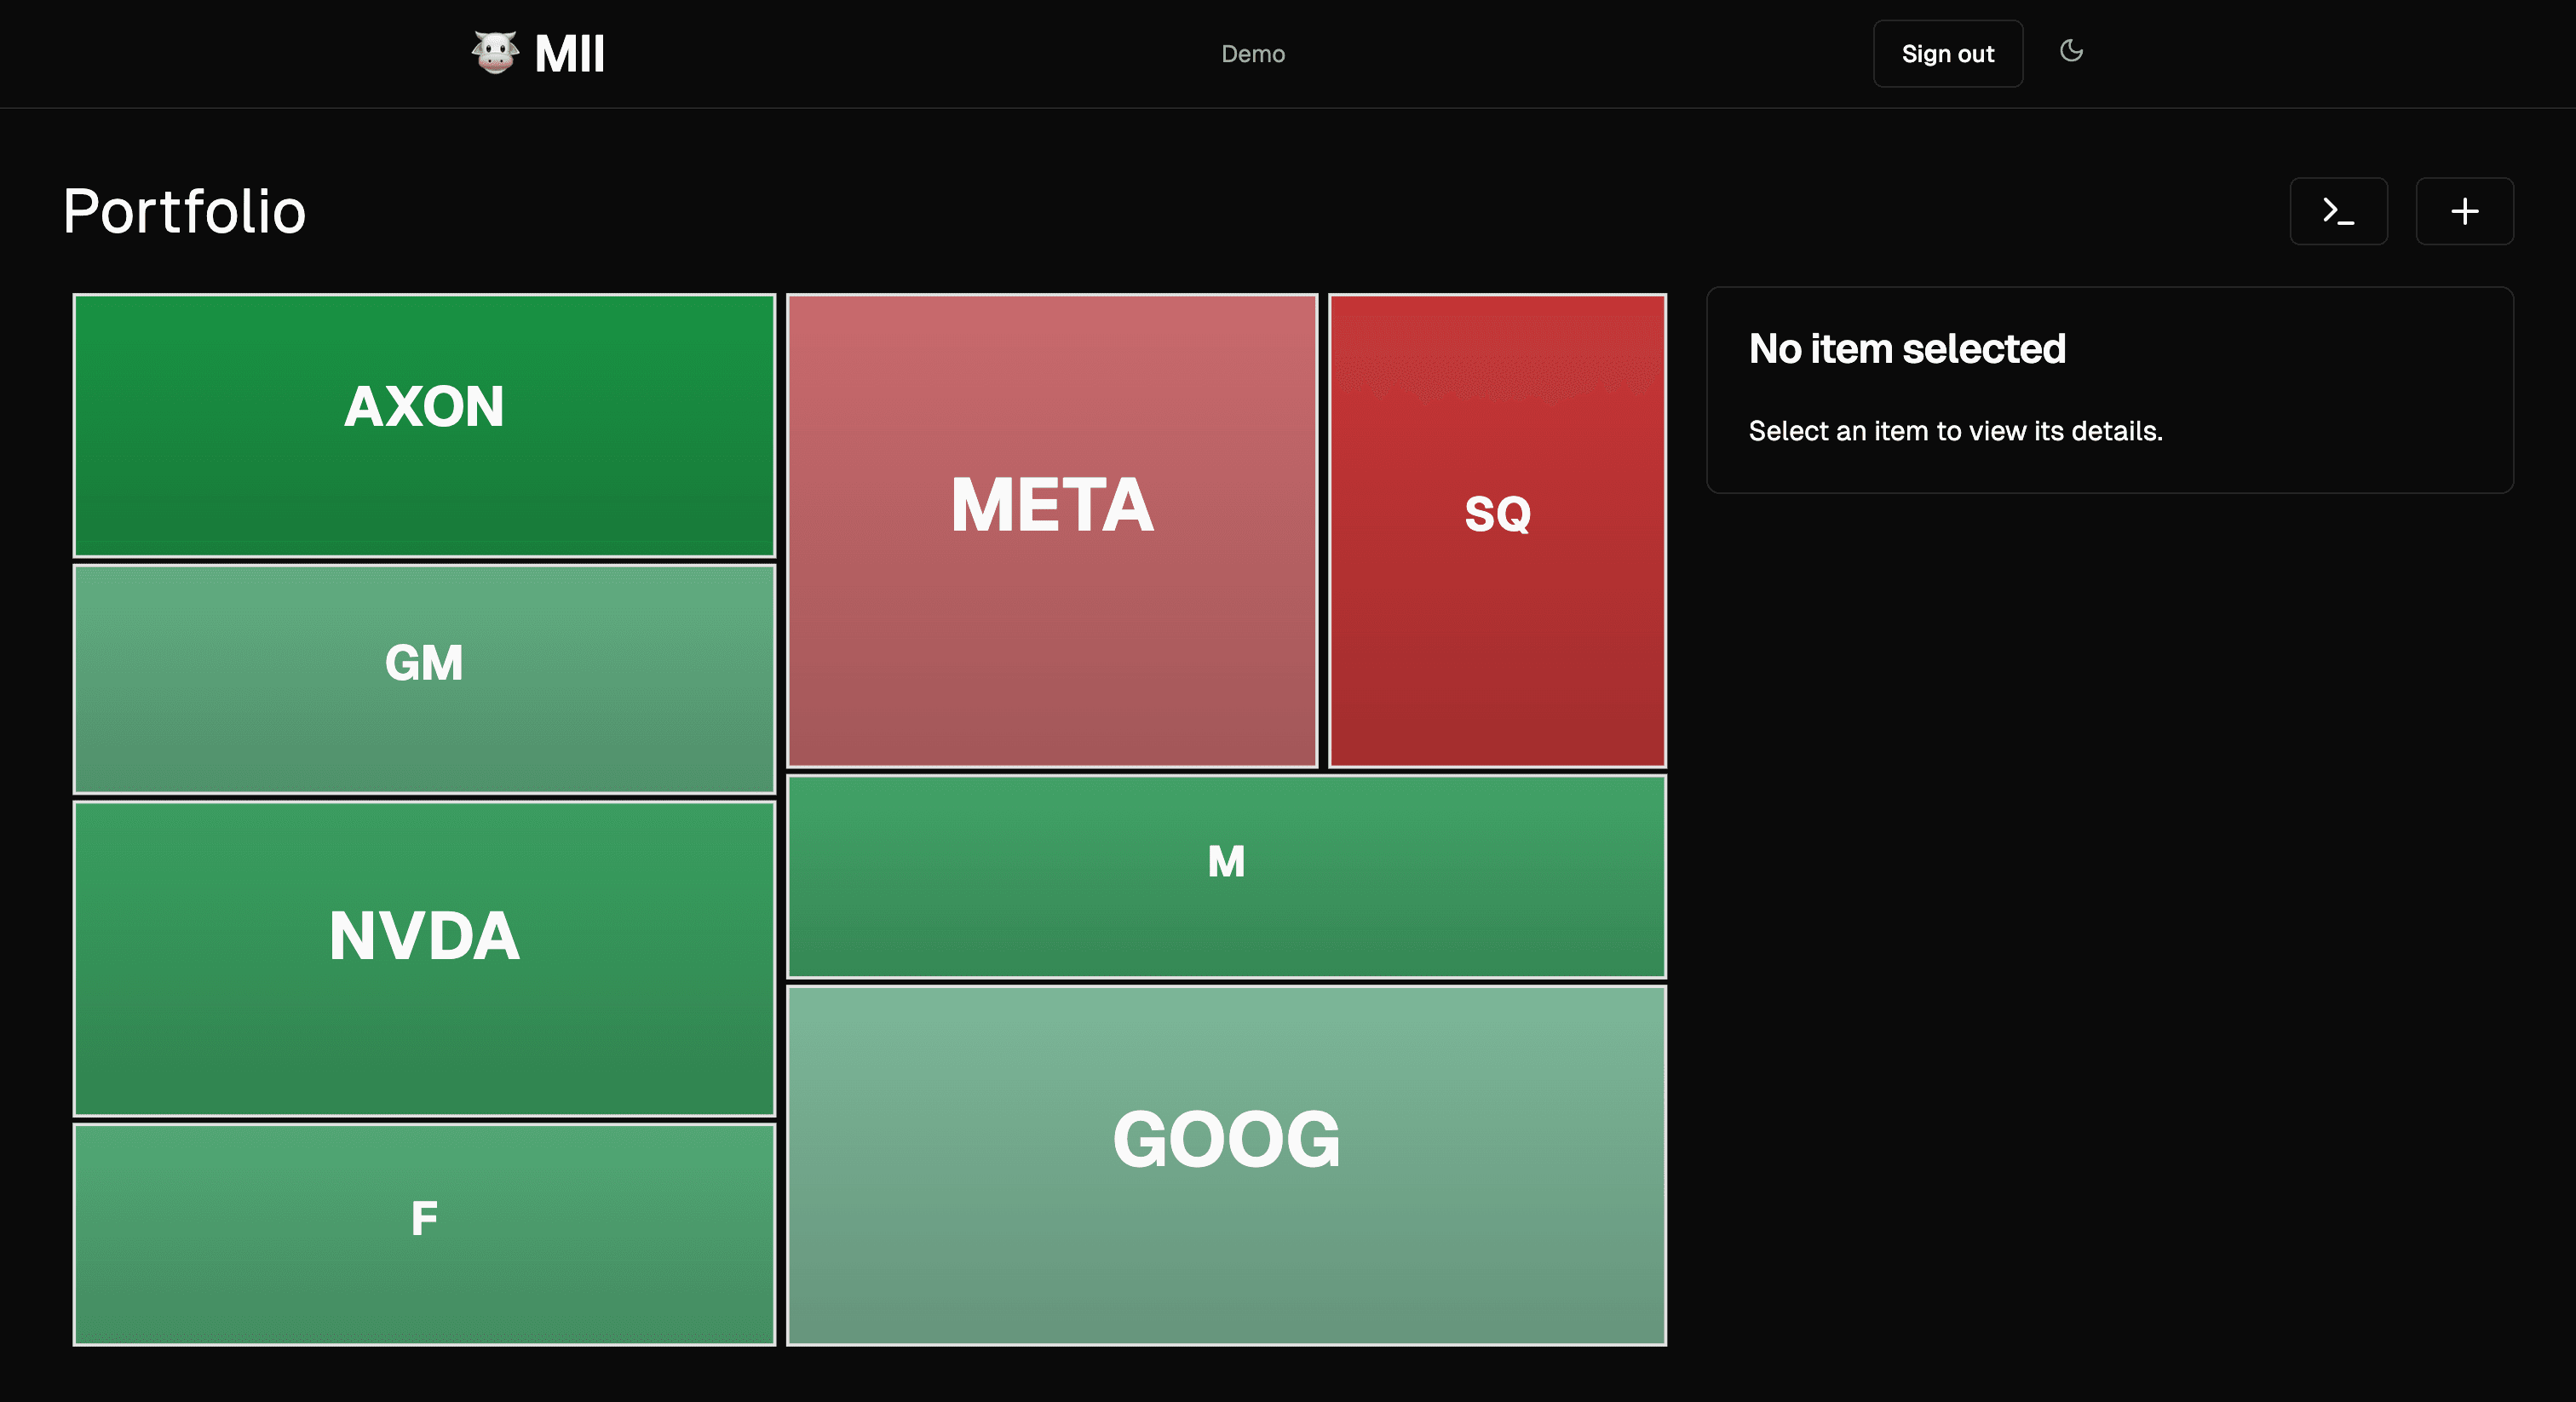The height and width of the screenshot is (1402, 2576).
Task: Click the META portfolio tile
Action: pyautogui.click(x=1051, y=528)
